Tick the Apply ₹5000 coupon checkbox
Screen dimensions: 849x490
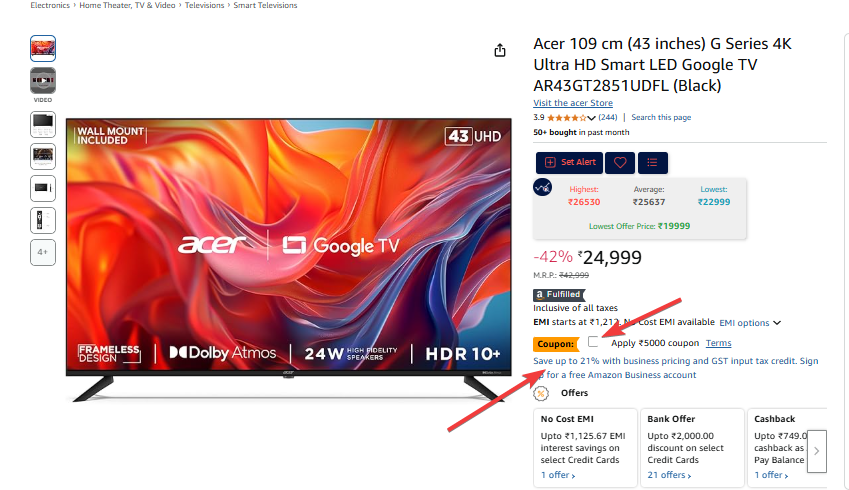(x=593, y=342)
